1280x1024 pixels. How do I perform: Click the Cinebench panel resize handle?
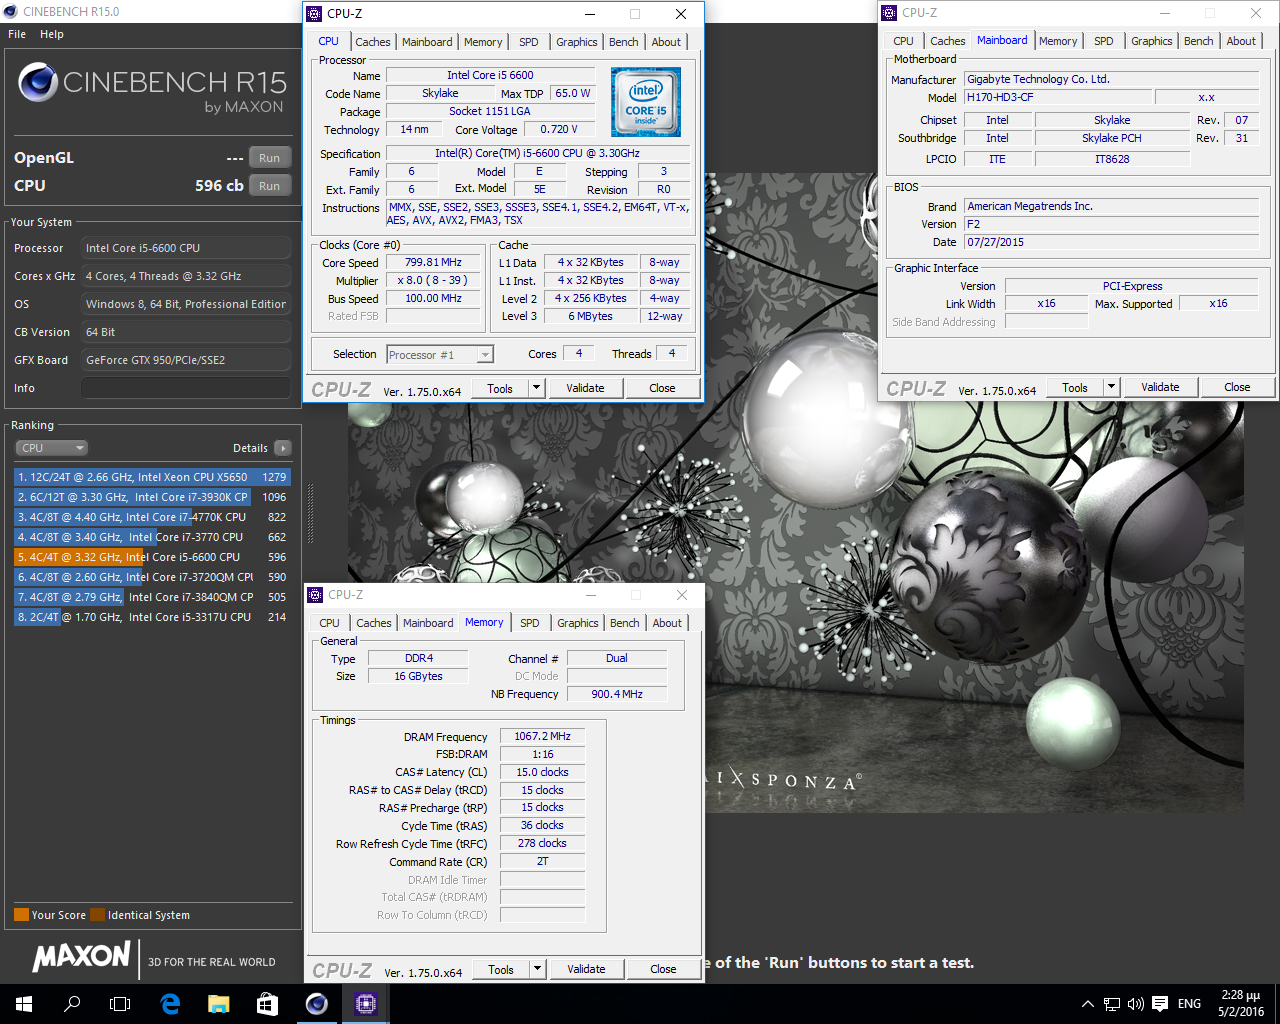point(310,514)
